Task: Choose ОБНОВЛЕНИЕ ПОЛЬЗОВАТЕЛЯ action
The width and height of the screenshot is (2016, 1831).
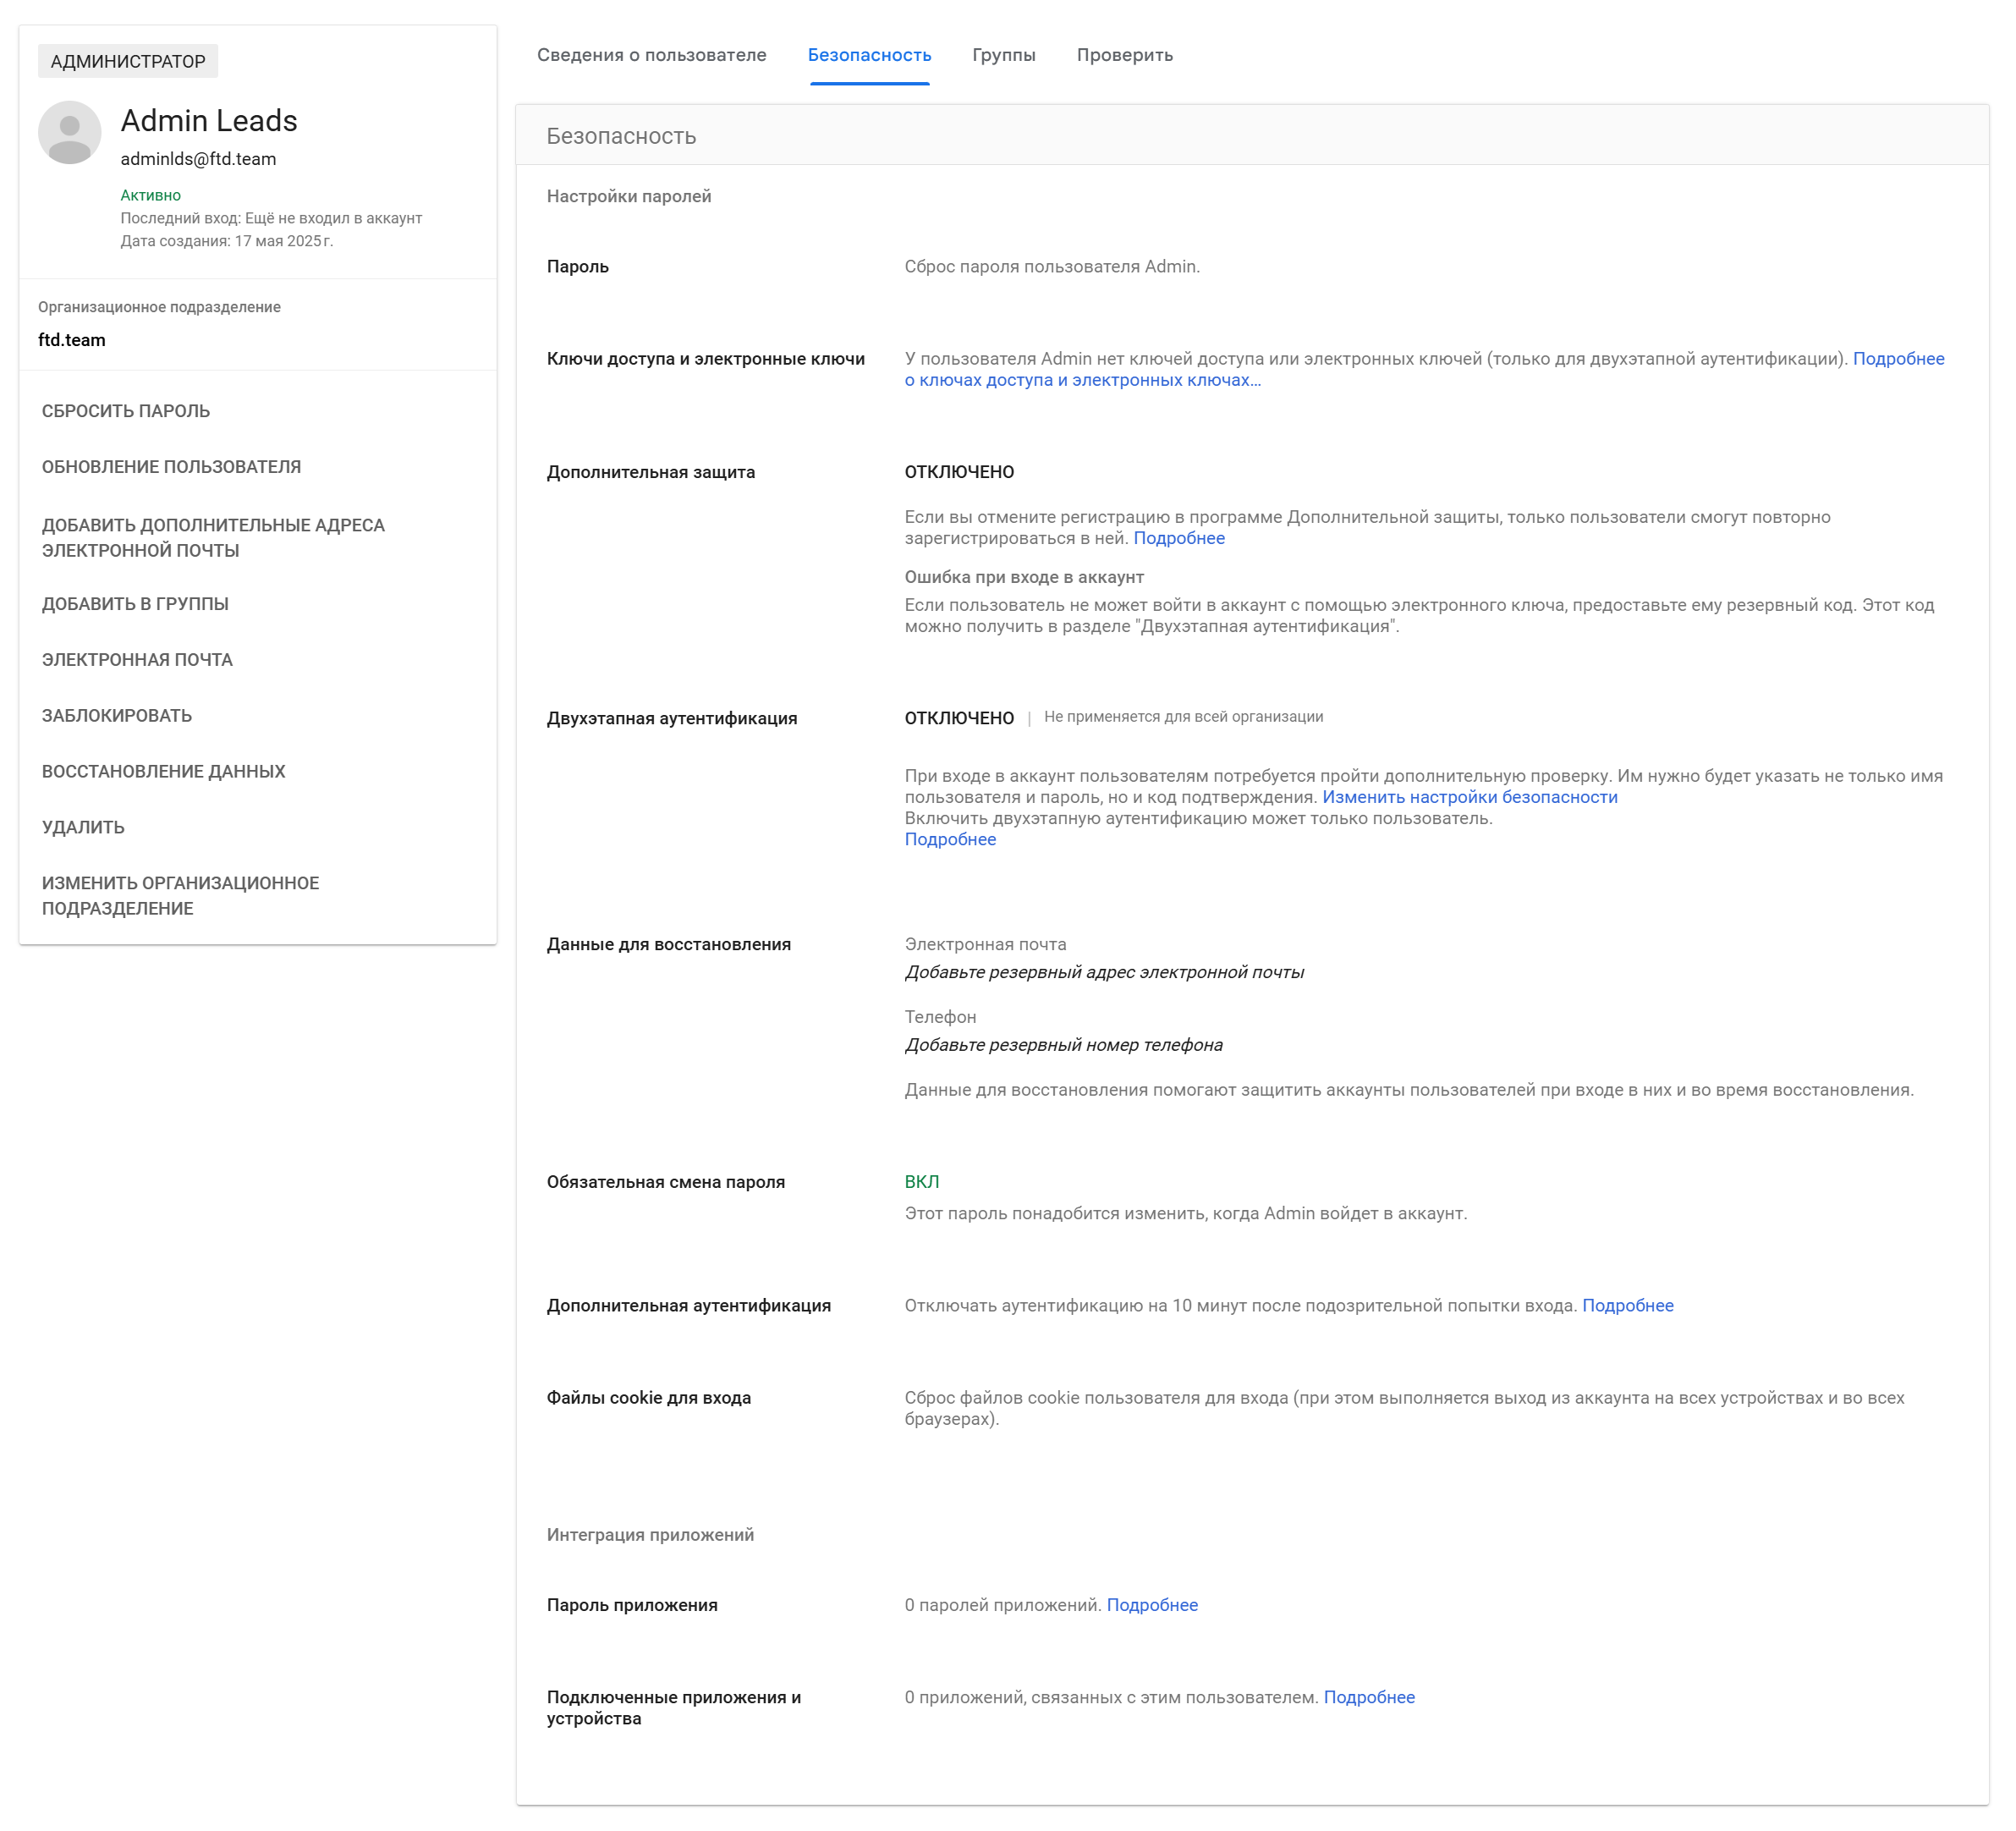Action: point(171,467)
